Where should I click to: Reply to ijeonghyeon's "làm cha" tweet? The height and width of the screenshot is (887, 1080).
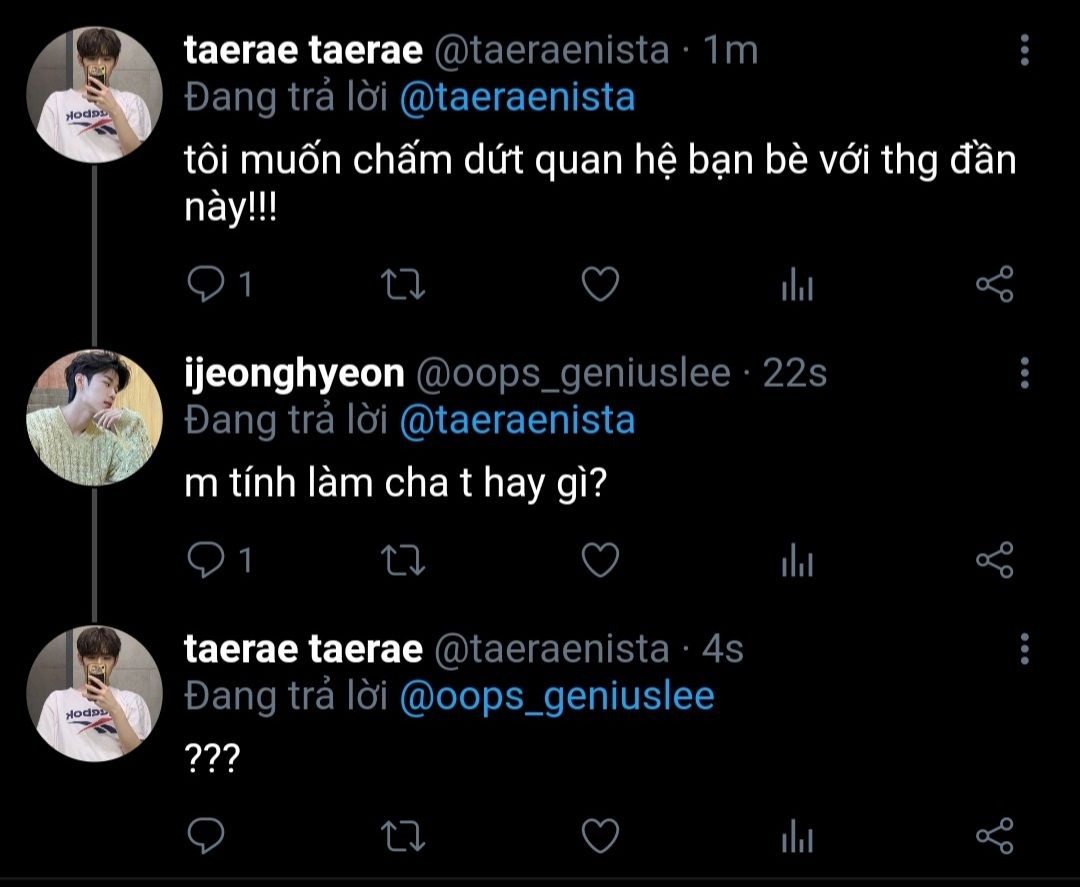[x=207, y=560]
